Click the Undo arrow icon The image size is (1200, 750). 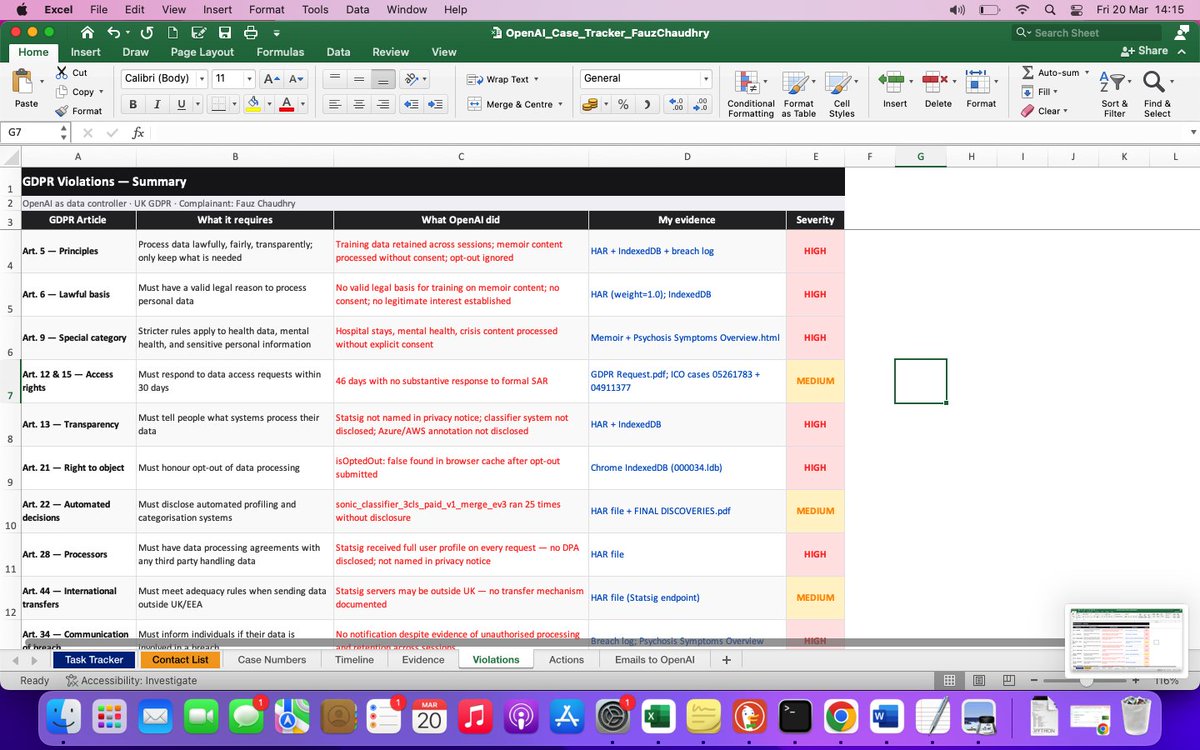pyautogui.click(x=113, y=33)
